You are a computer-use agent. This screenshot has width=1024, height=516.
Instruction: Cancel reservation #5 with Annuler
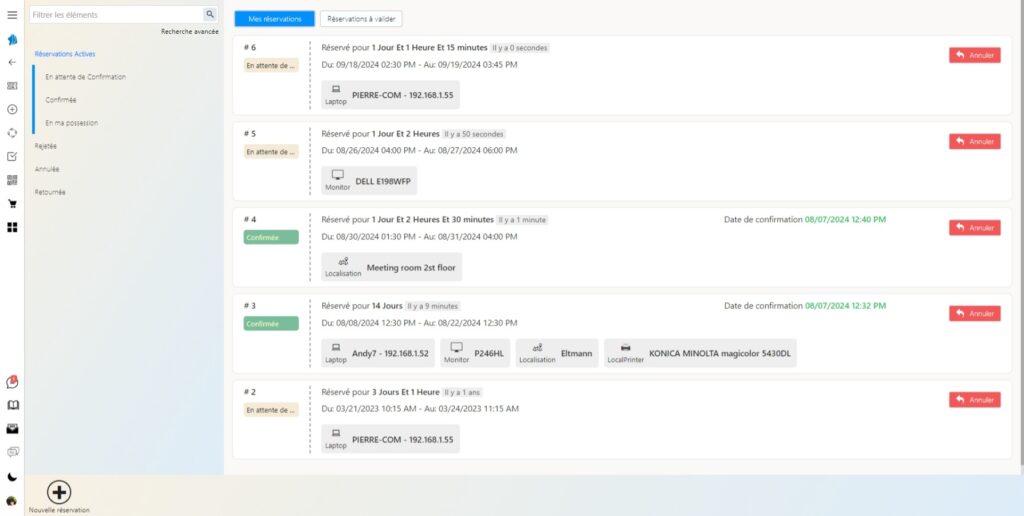[974, 141]
